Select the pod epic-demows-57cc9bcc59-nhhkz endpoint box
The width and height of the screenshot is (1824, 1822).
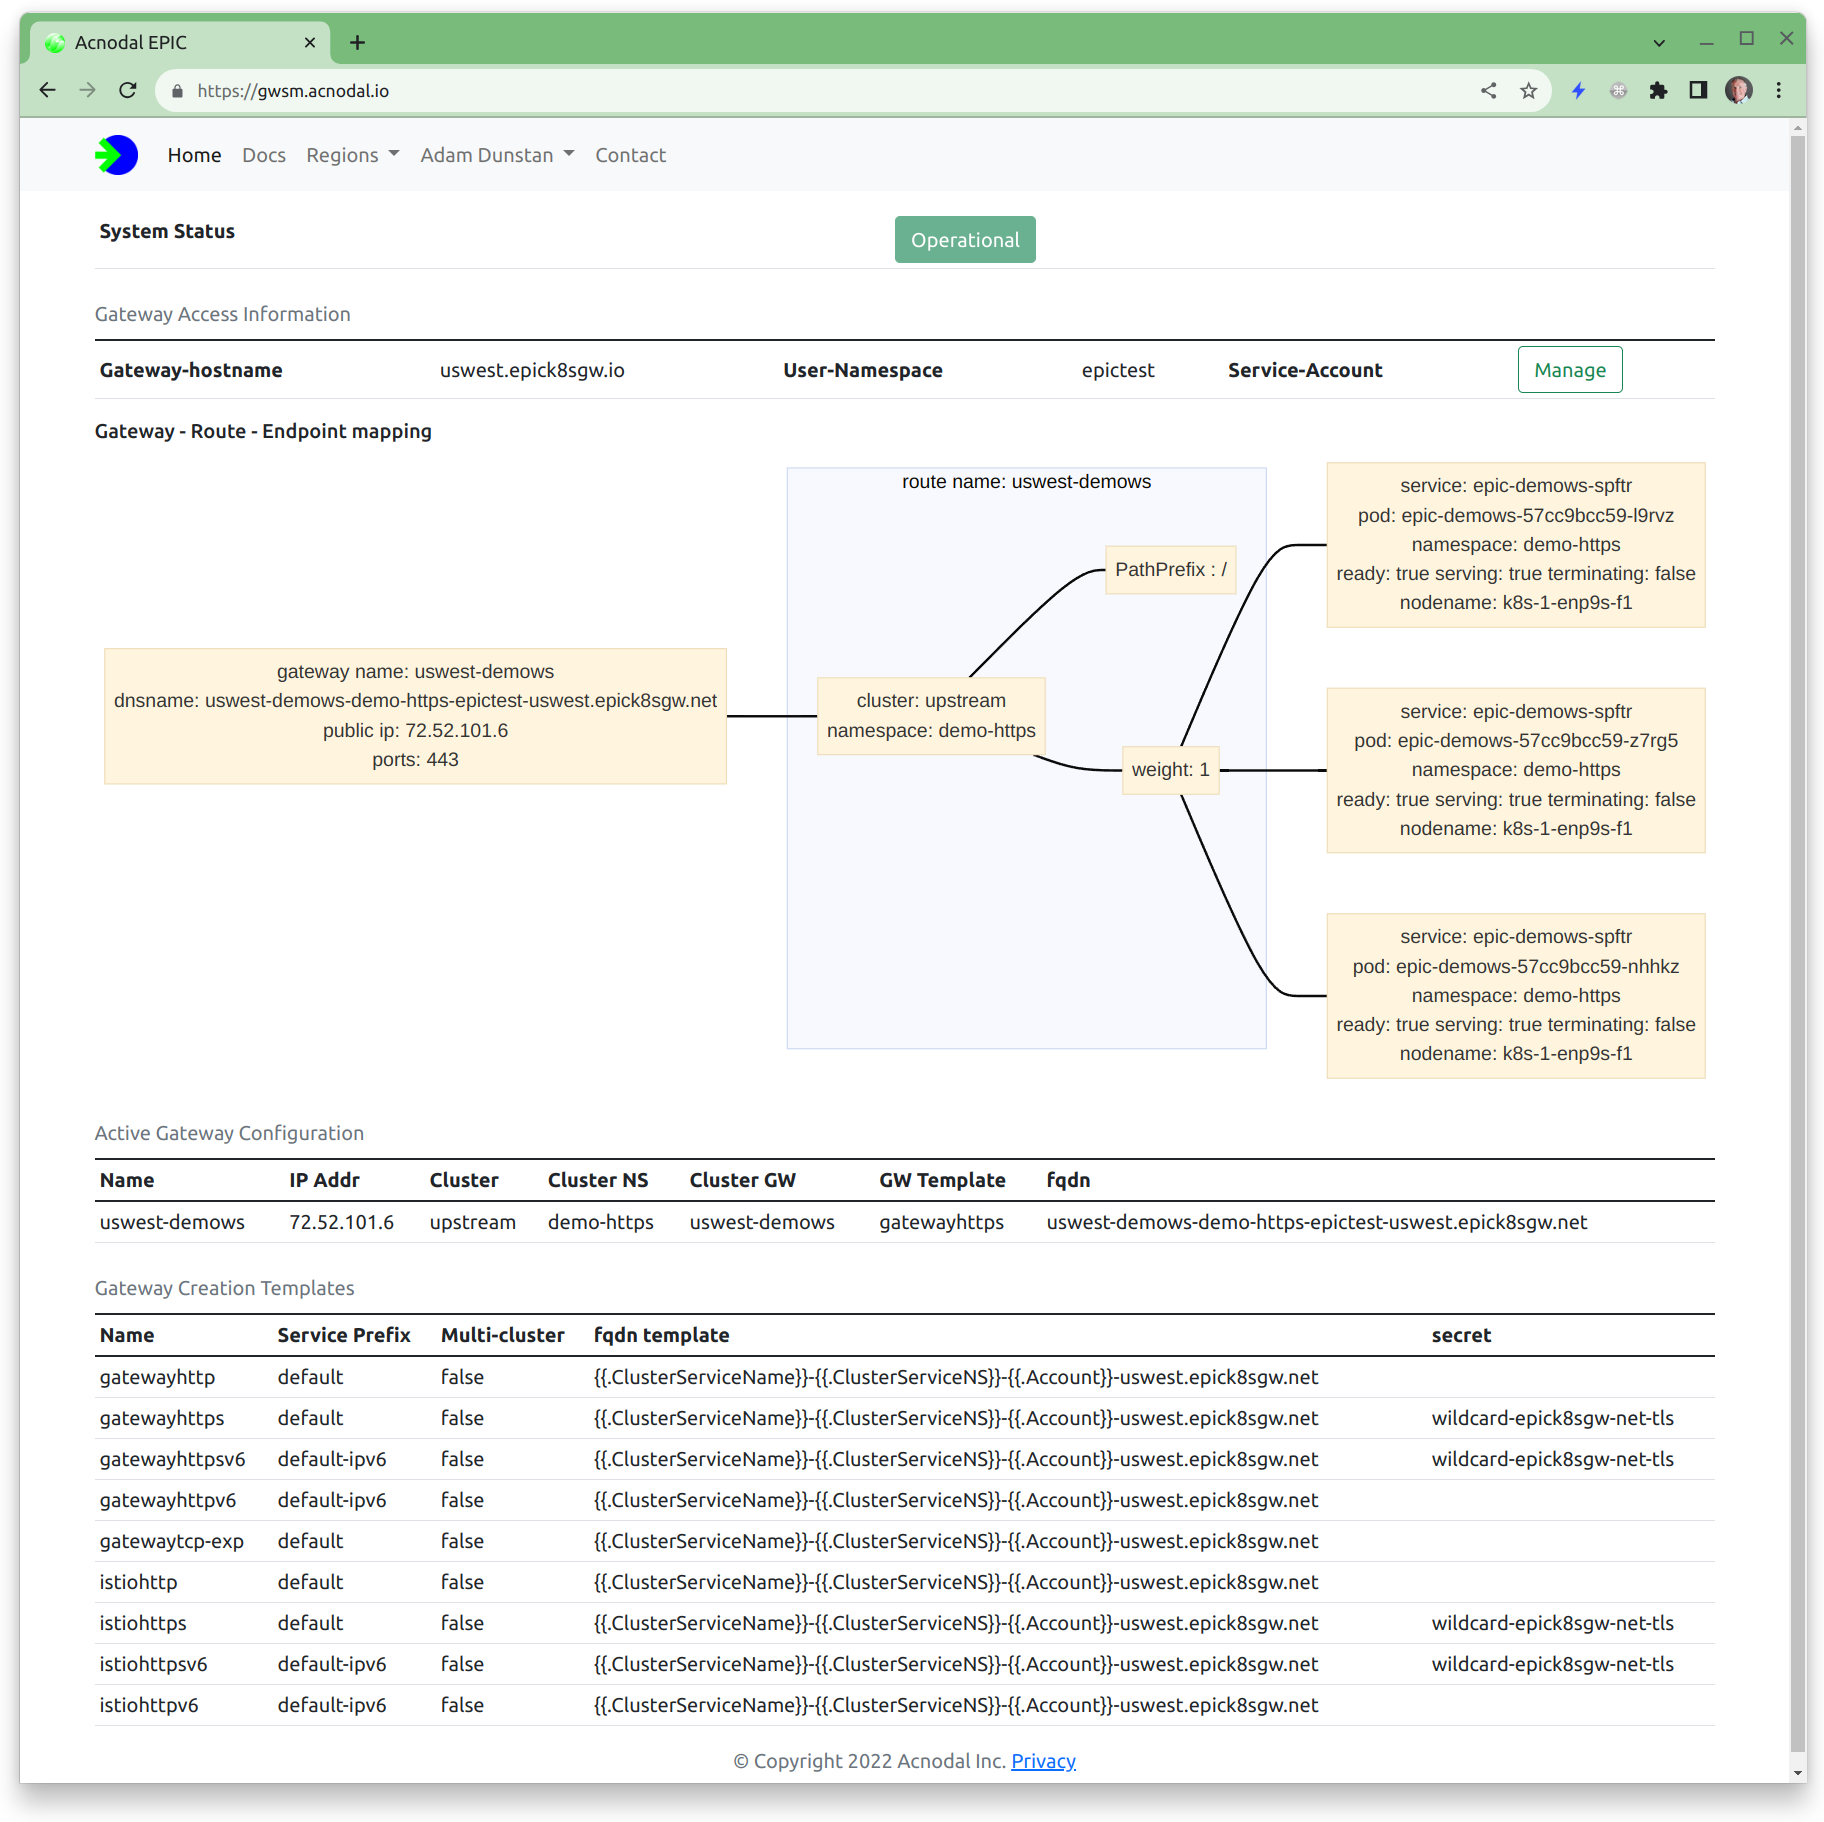pyautogui.click(x=1516, y=996)
